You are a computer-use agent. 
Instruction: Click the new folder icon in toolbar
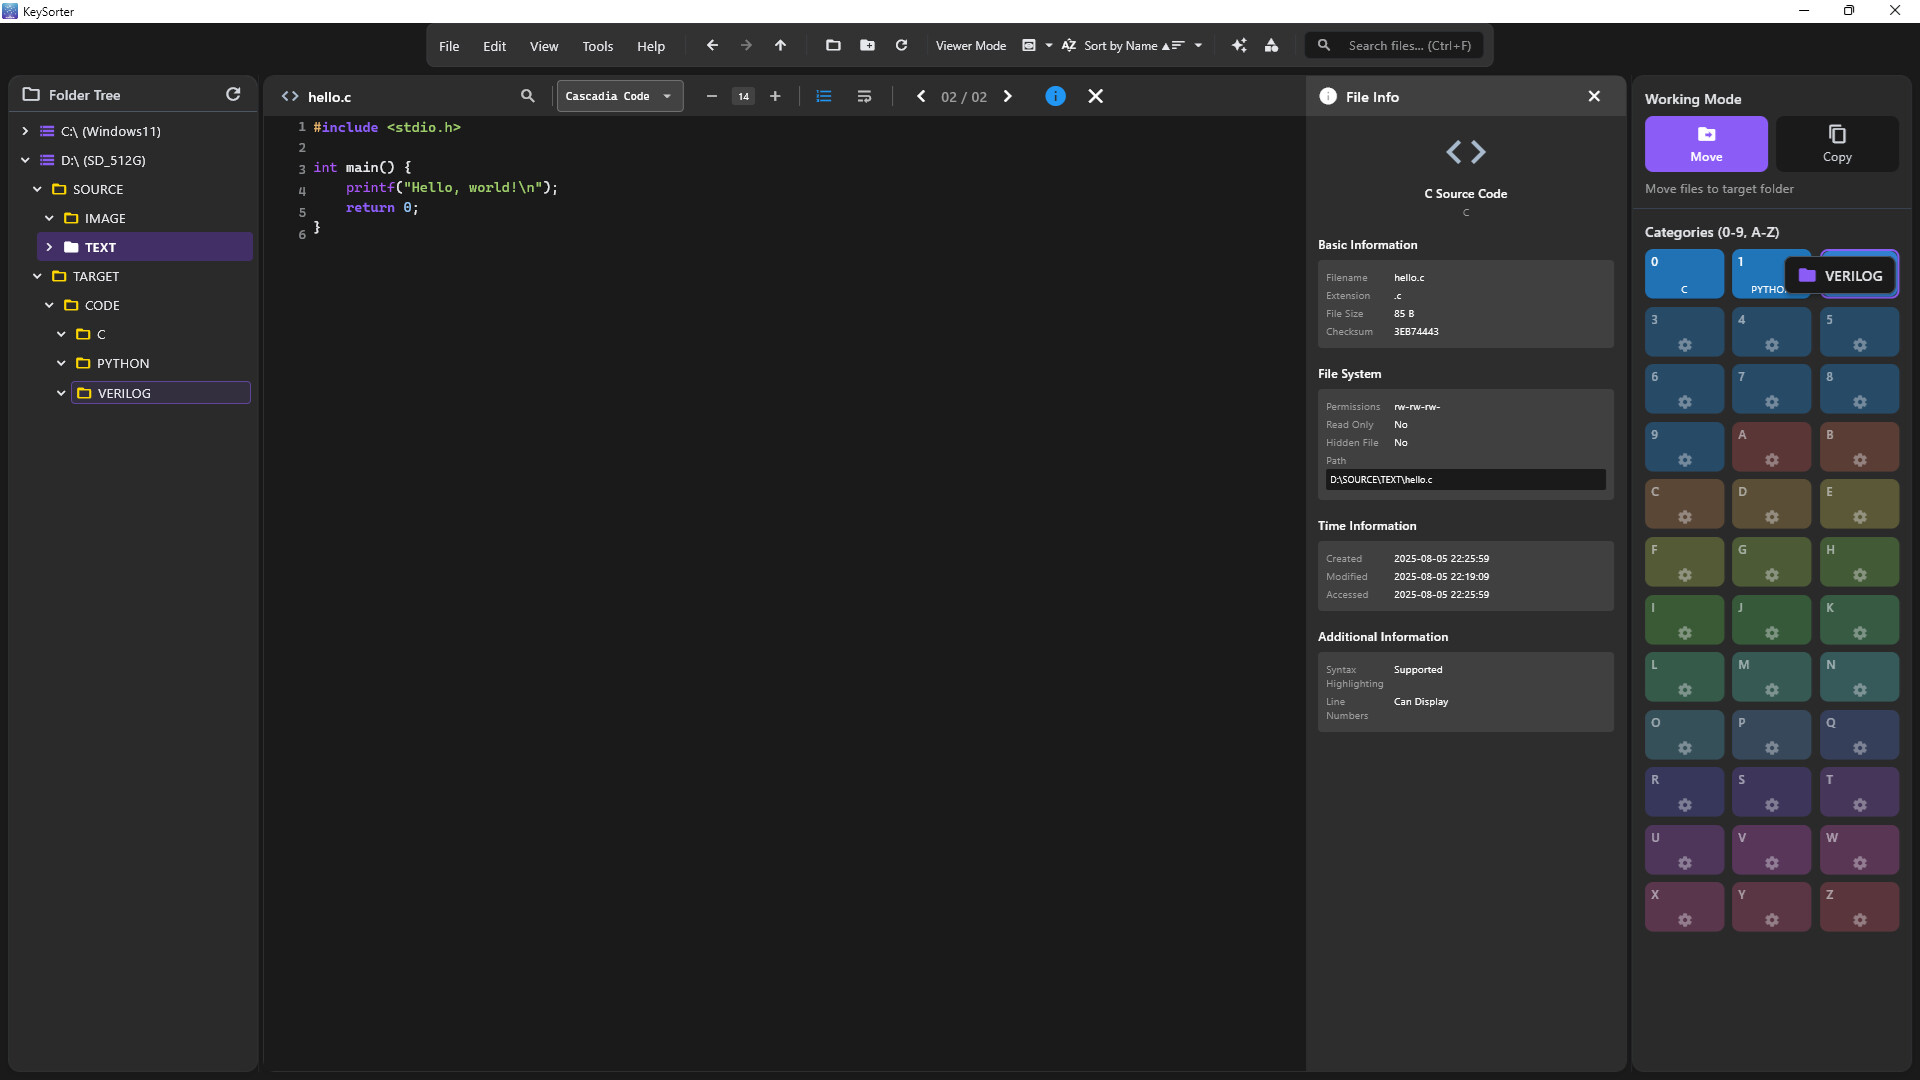click(x=867, y=45)
